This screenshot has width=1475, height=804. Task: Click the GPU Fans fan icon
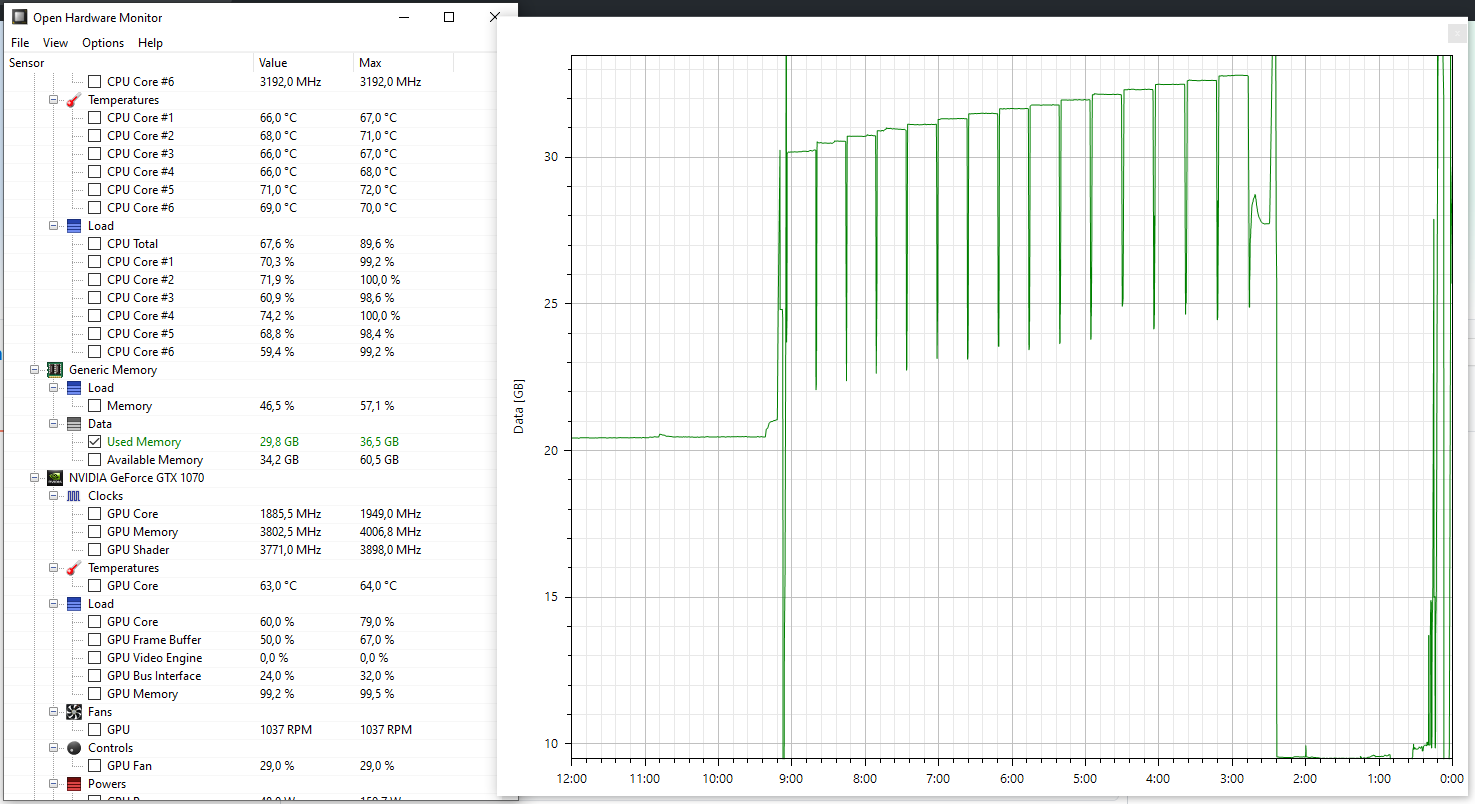point(72,711)
